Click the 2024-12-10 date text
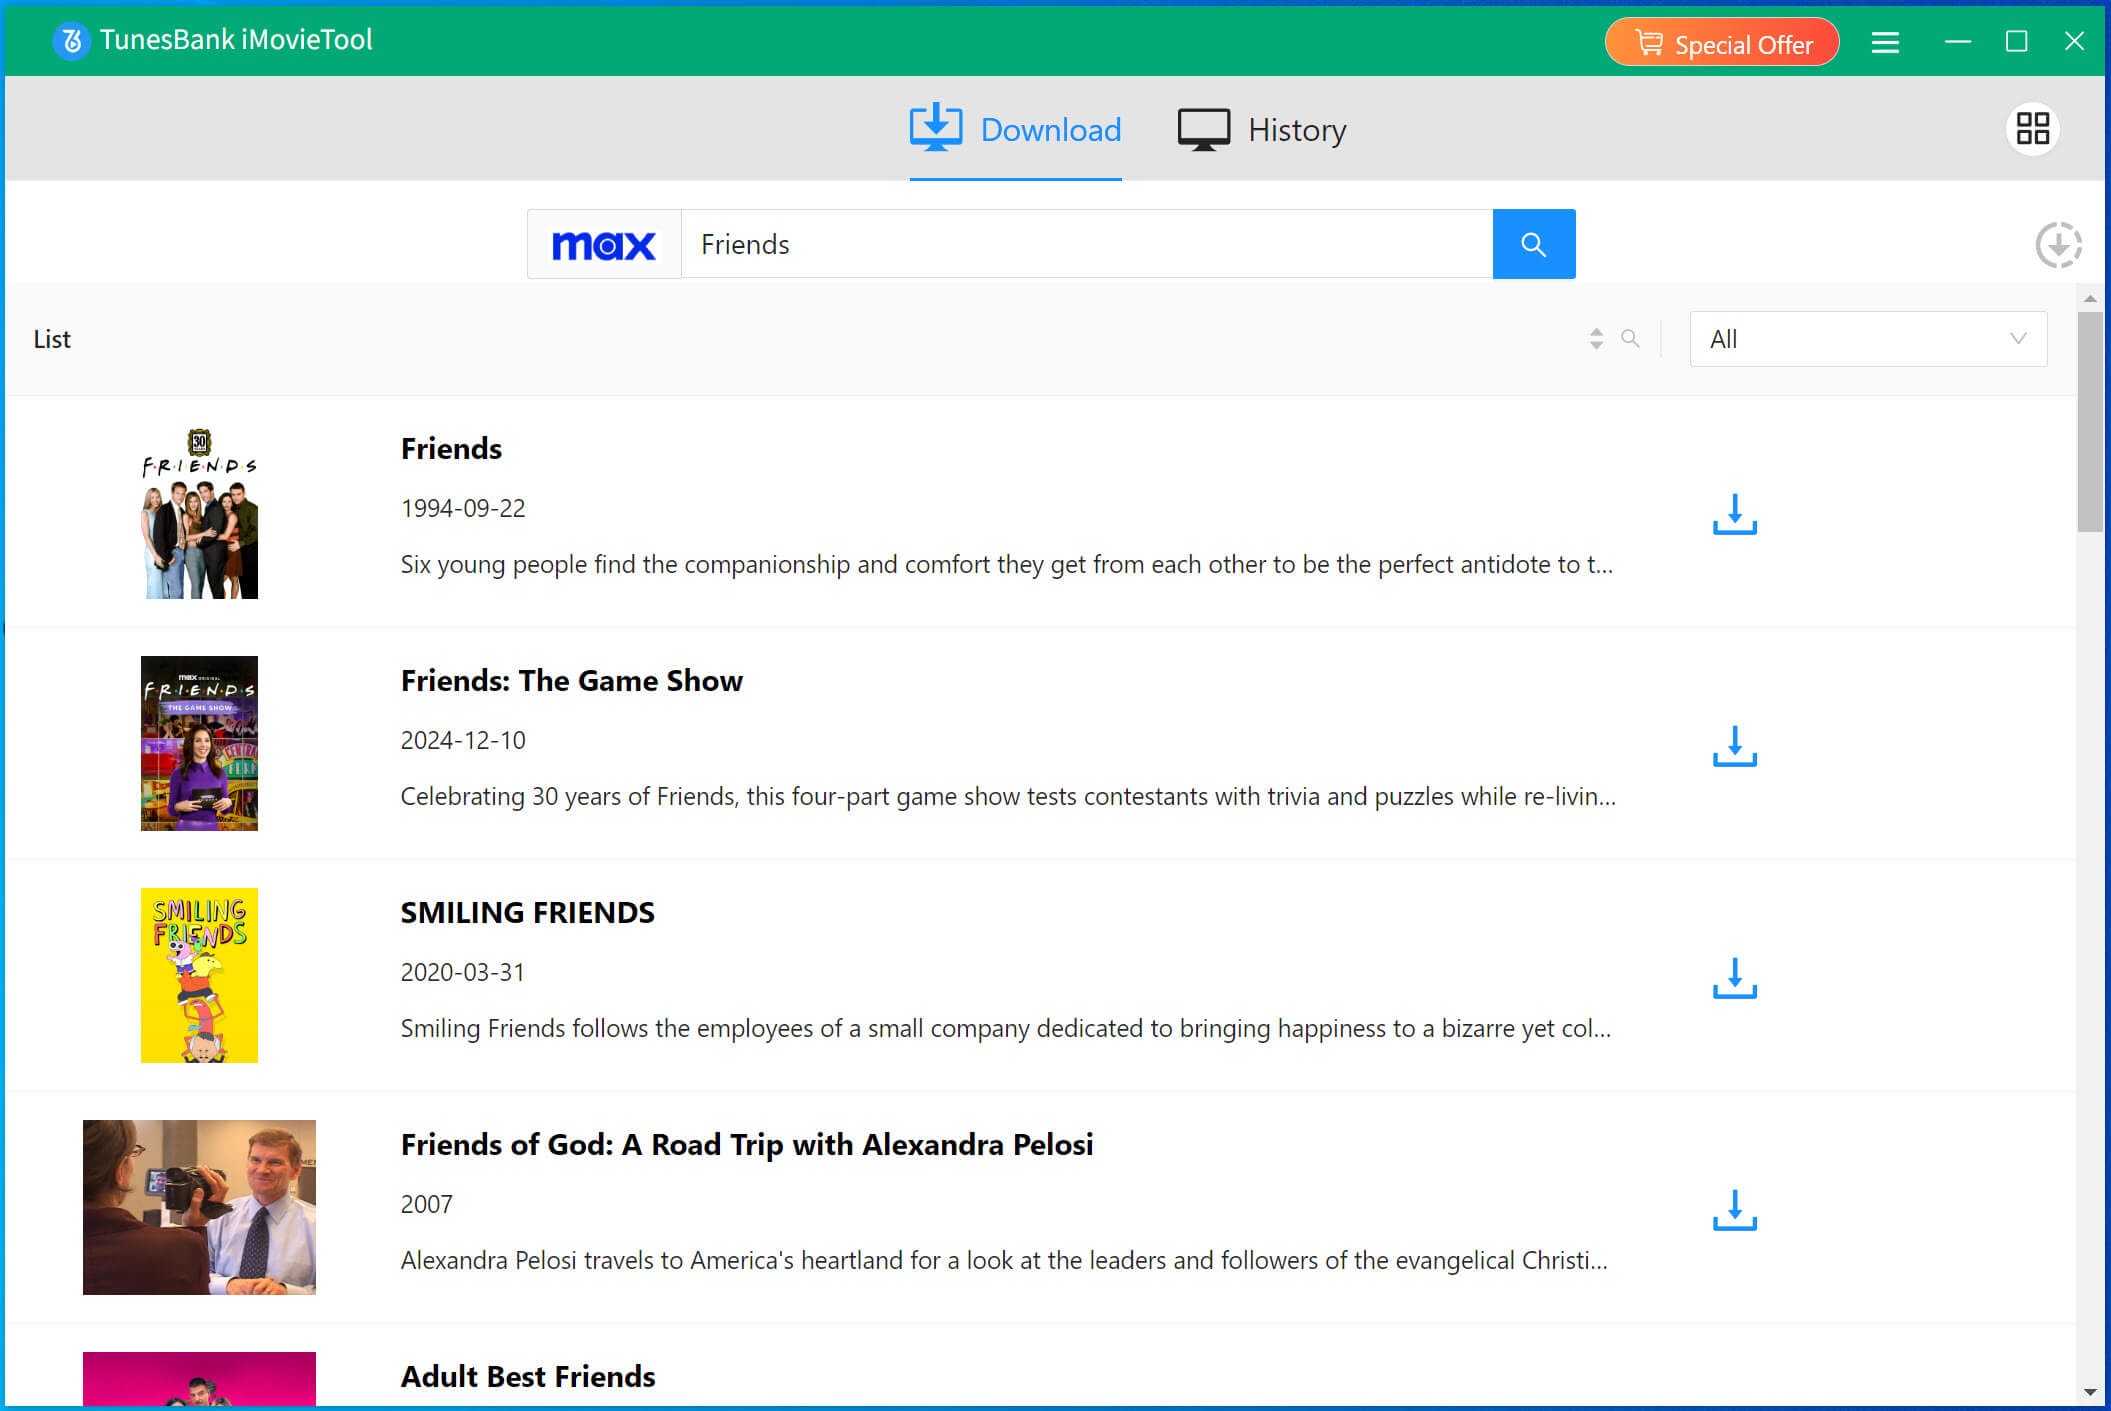The width and height of the screenshot is (2111, 1411). (x=463, y=740)
